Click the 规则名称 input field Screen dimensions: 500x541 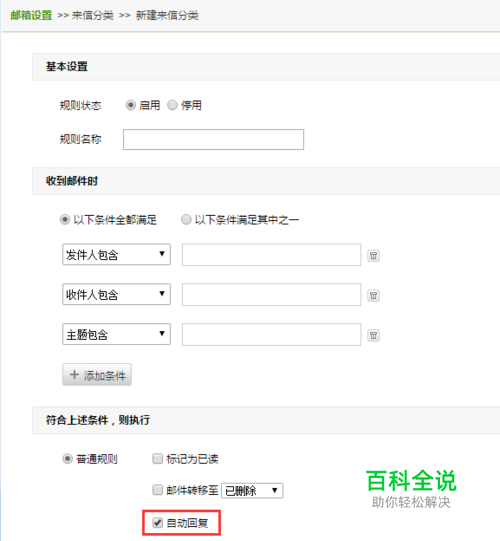pyautogui.click(x=213, y=139)
